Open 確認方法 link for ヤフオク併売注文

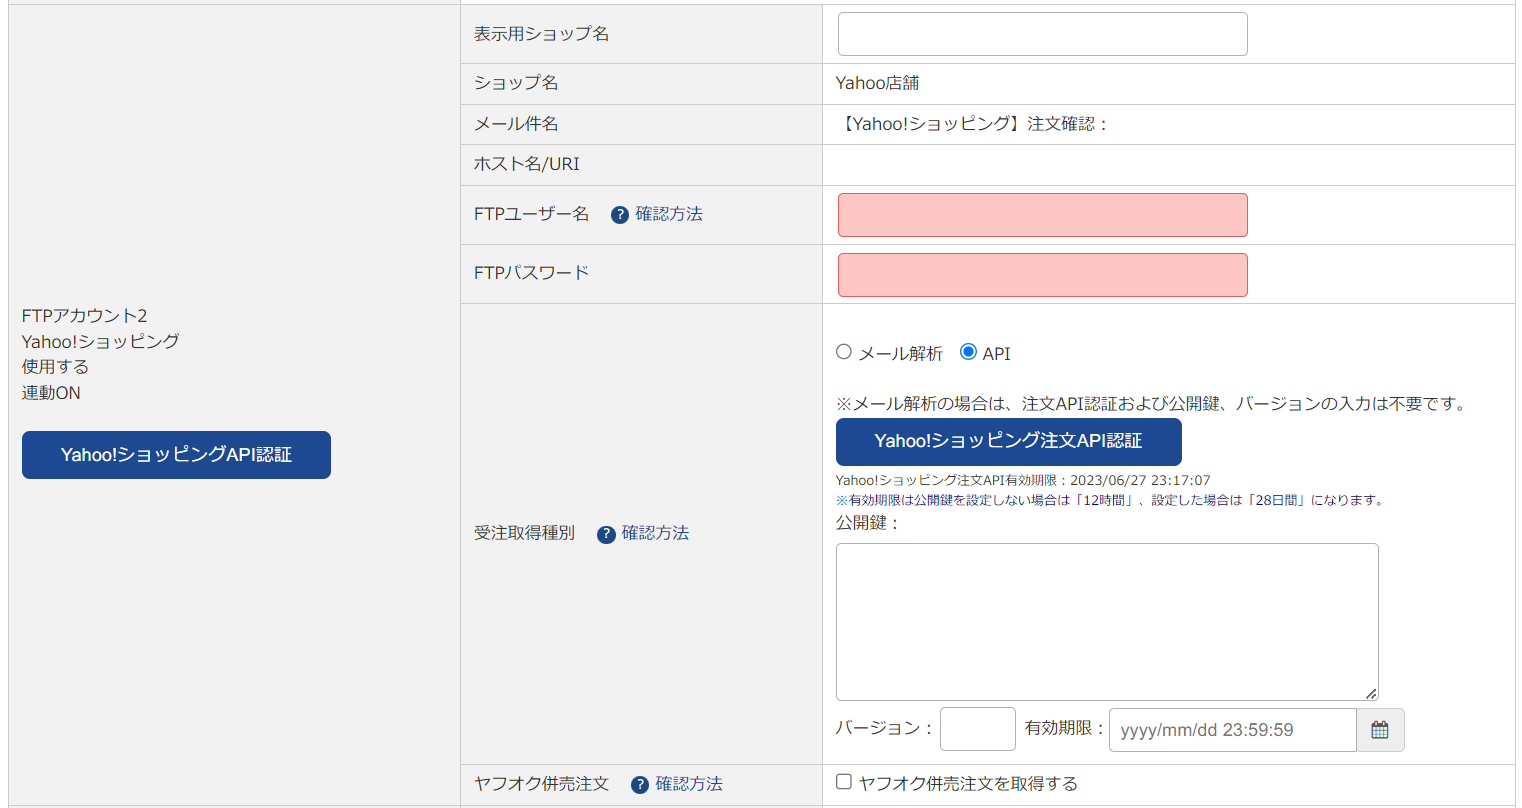(689, 784)
